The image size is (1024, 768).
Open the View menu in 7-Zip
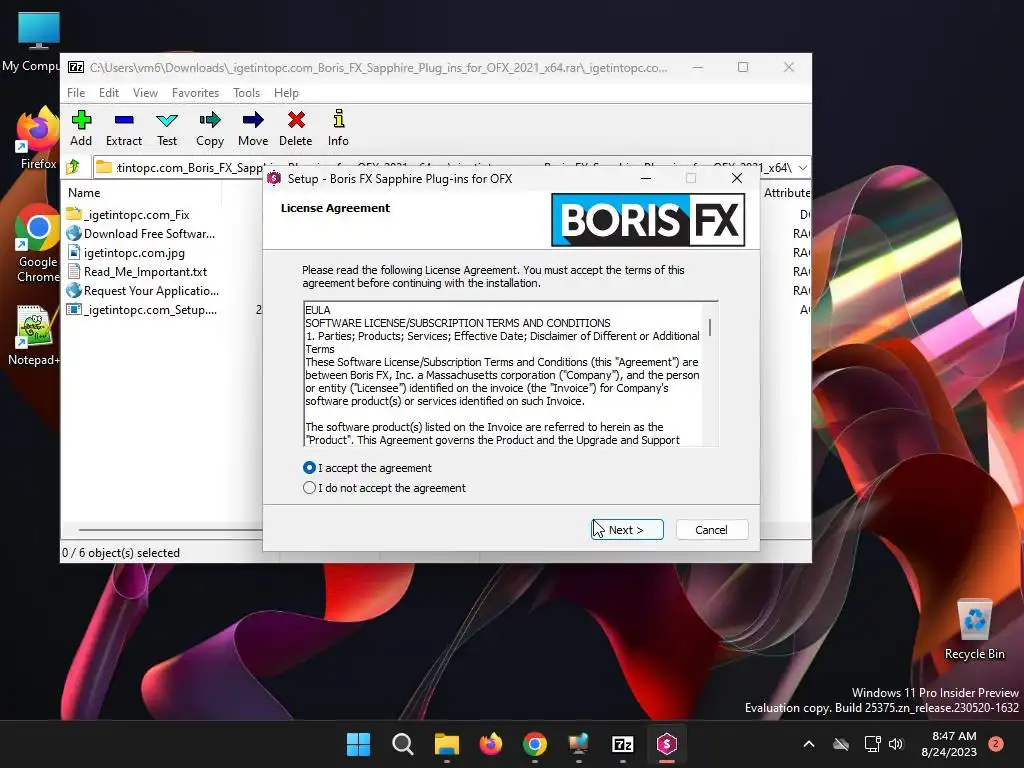coord(145,93)
